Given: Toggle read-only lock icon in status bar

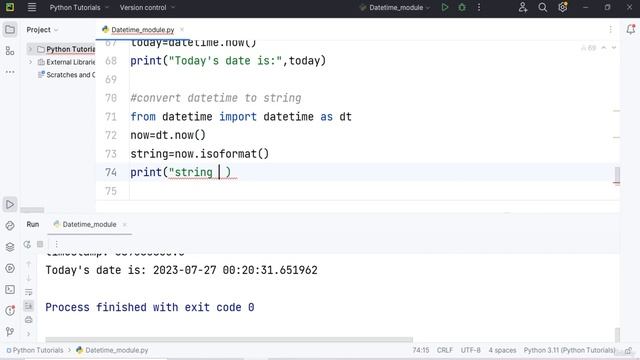Looking at the screenshot, I should (629, 350).
